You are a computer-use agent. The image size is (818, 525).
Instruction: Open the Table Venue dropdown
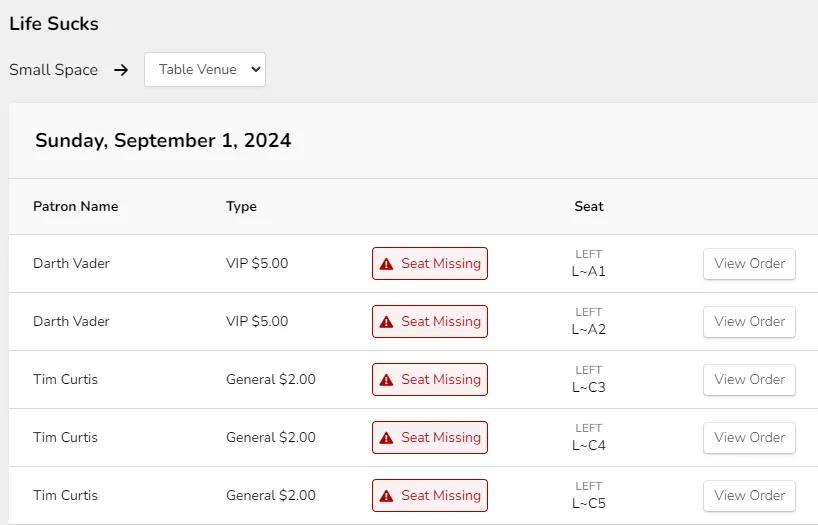[x=205, y=69]
